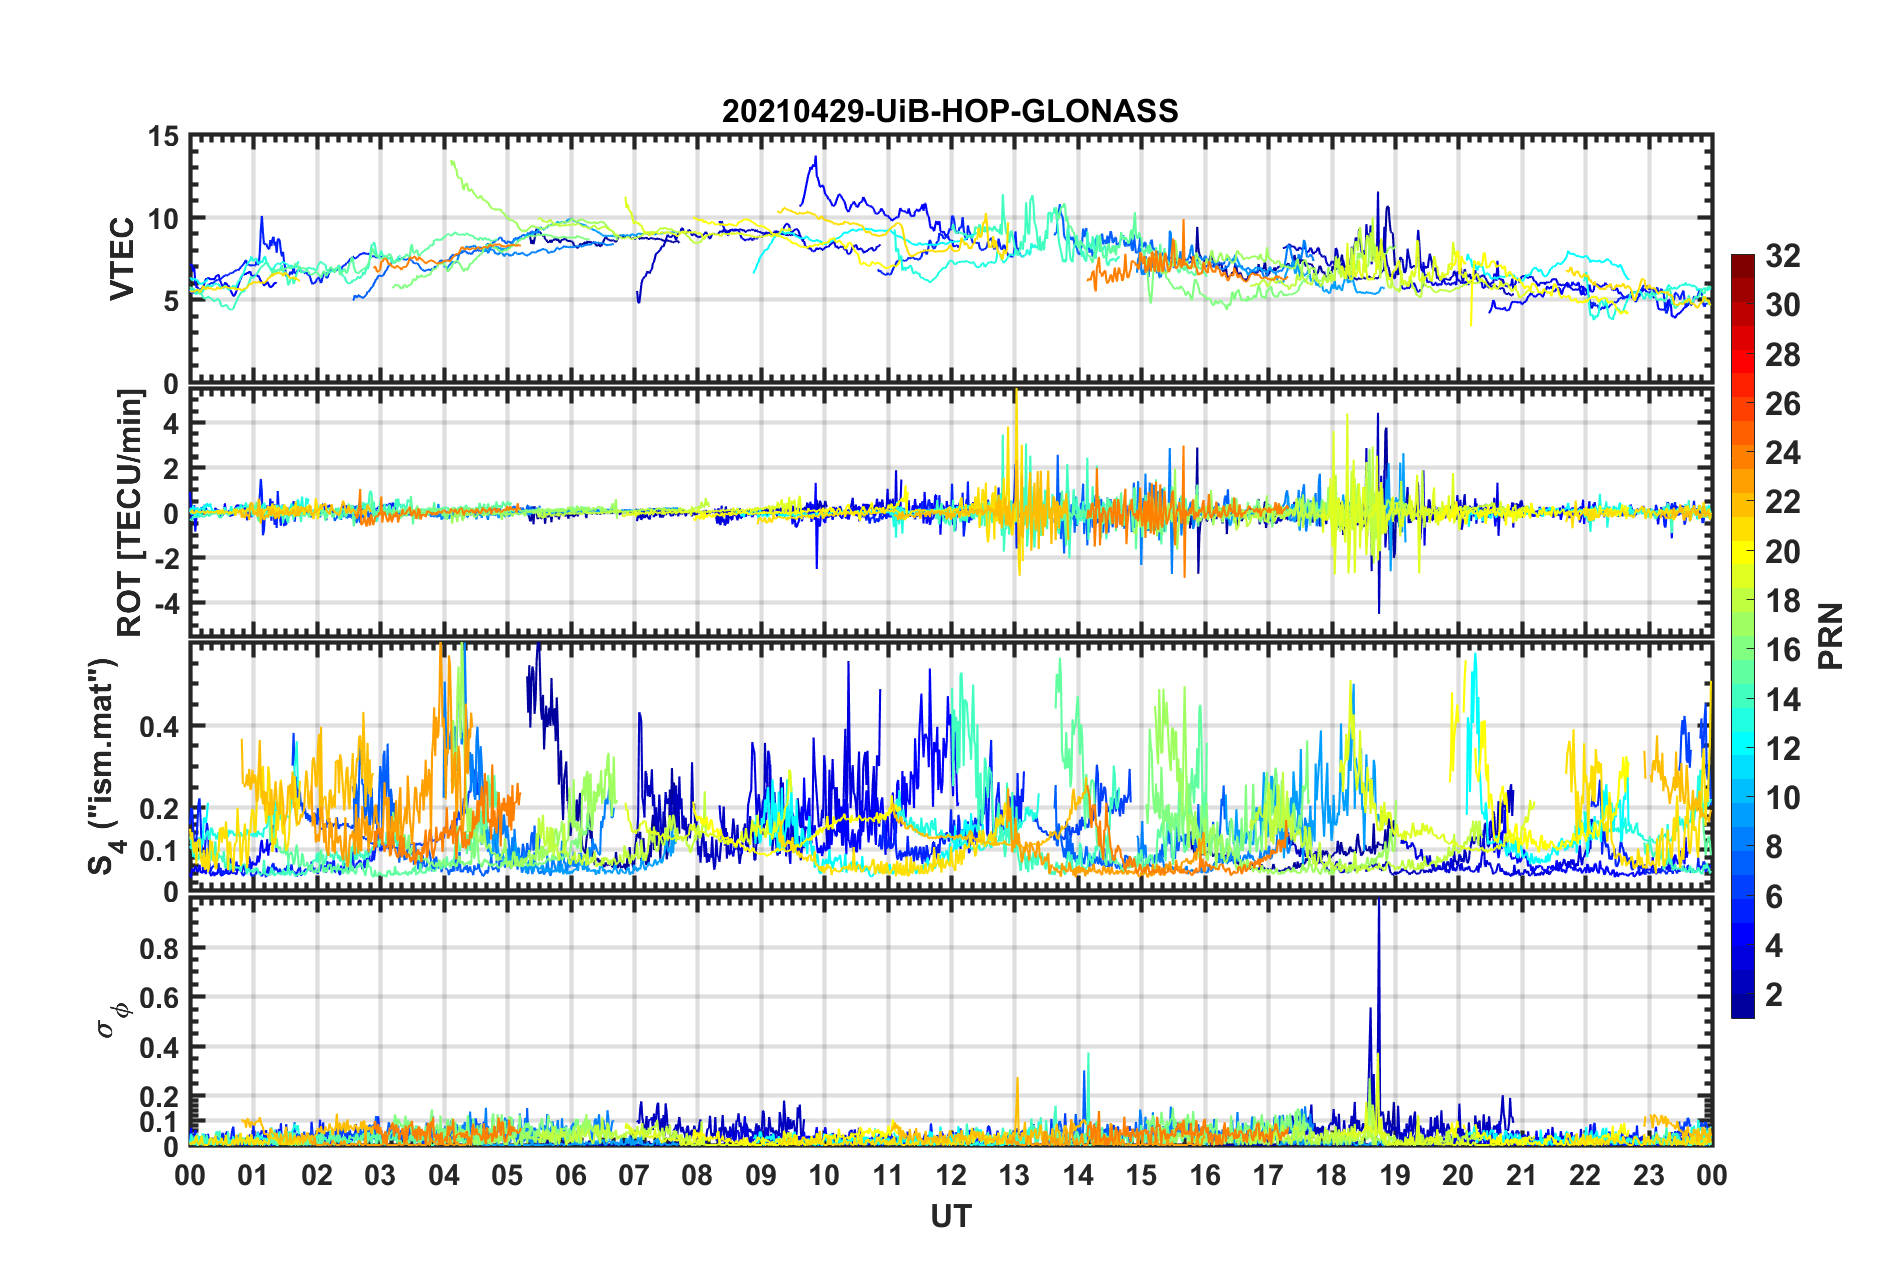The height and width of the screenshot is (1272, 1902).
Task: Click colorbar tick label 20
Action: 1783,552
